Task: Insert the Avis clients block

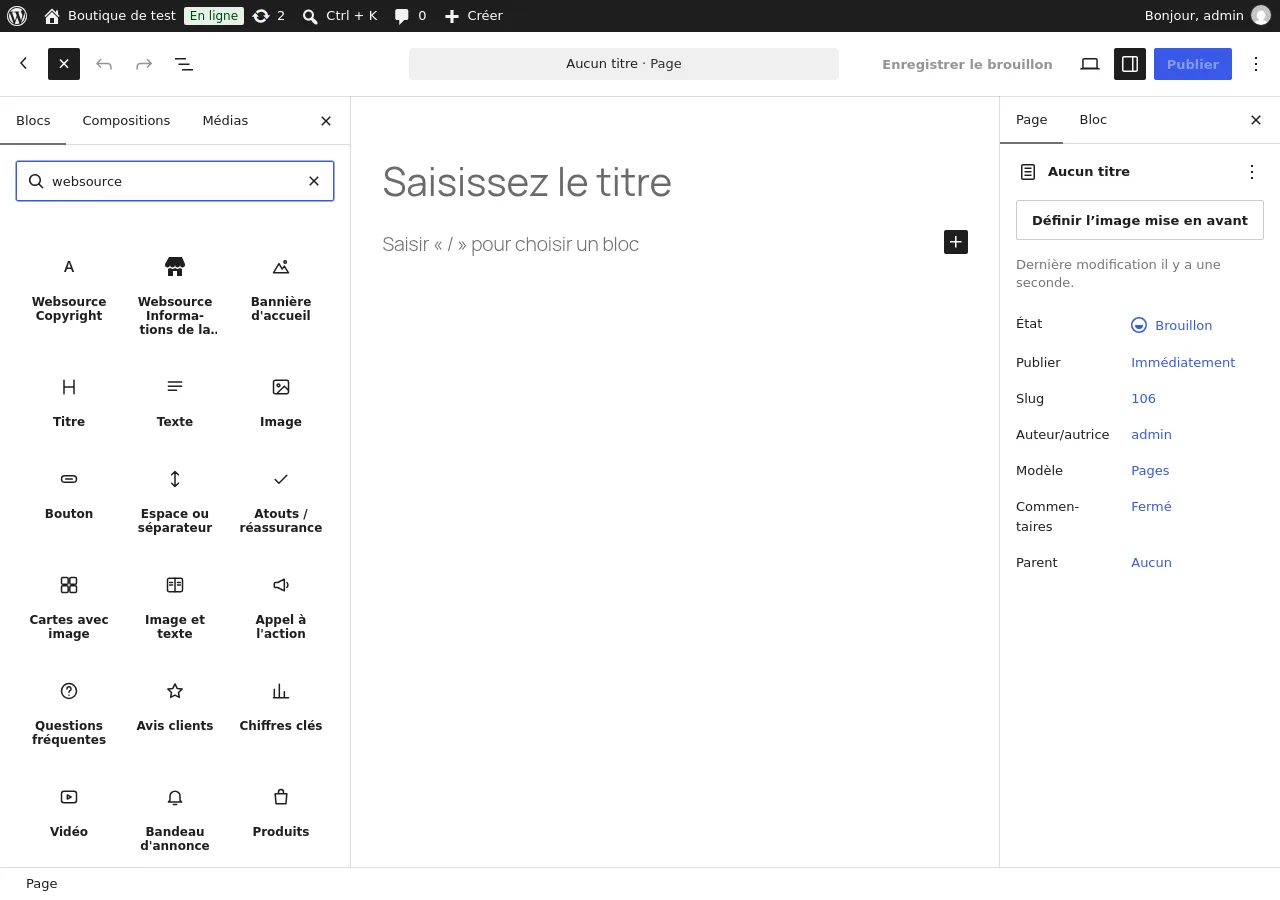Action: tap(175, 706)
